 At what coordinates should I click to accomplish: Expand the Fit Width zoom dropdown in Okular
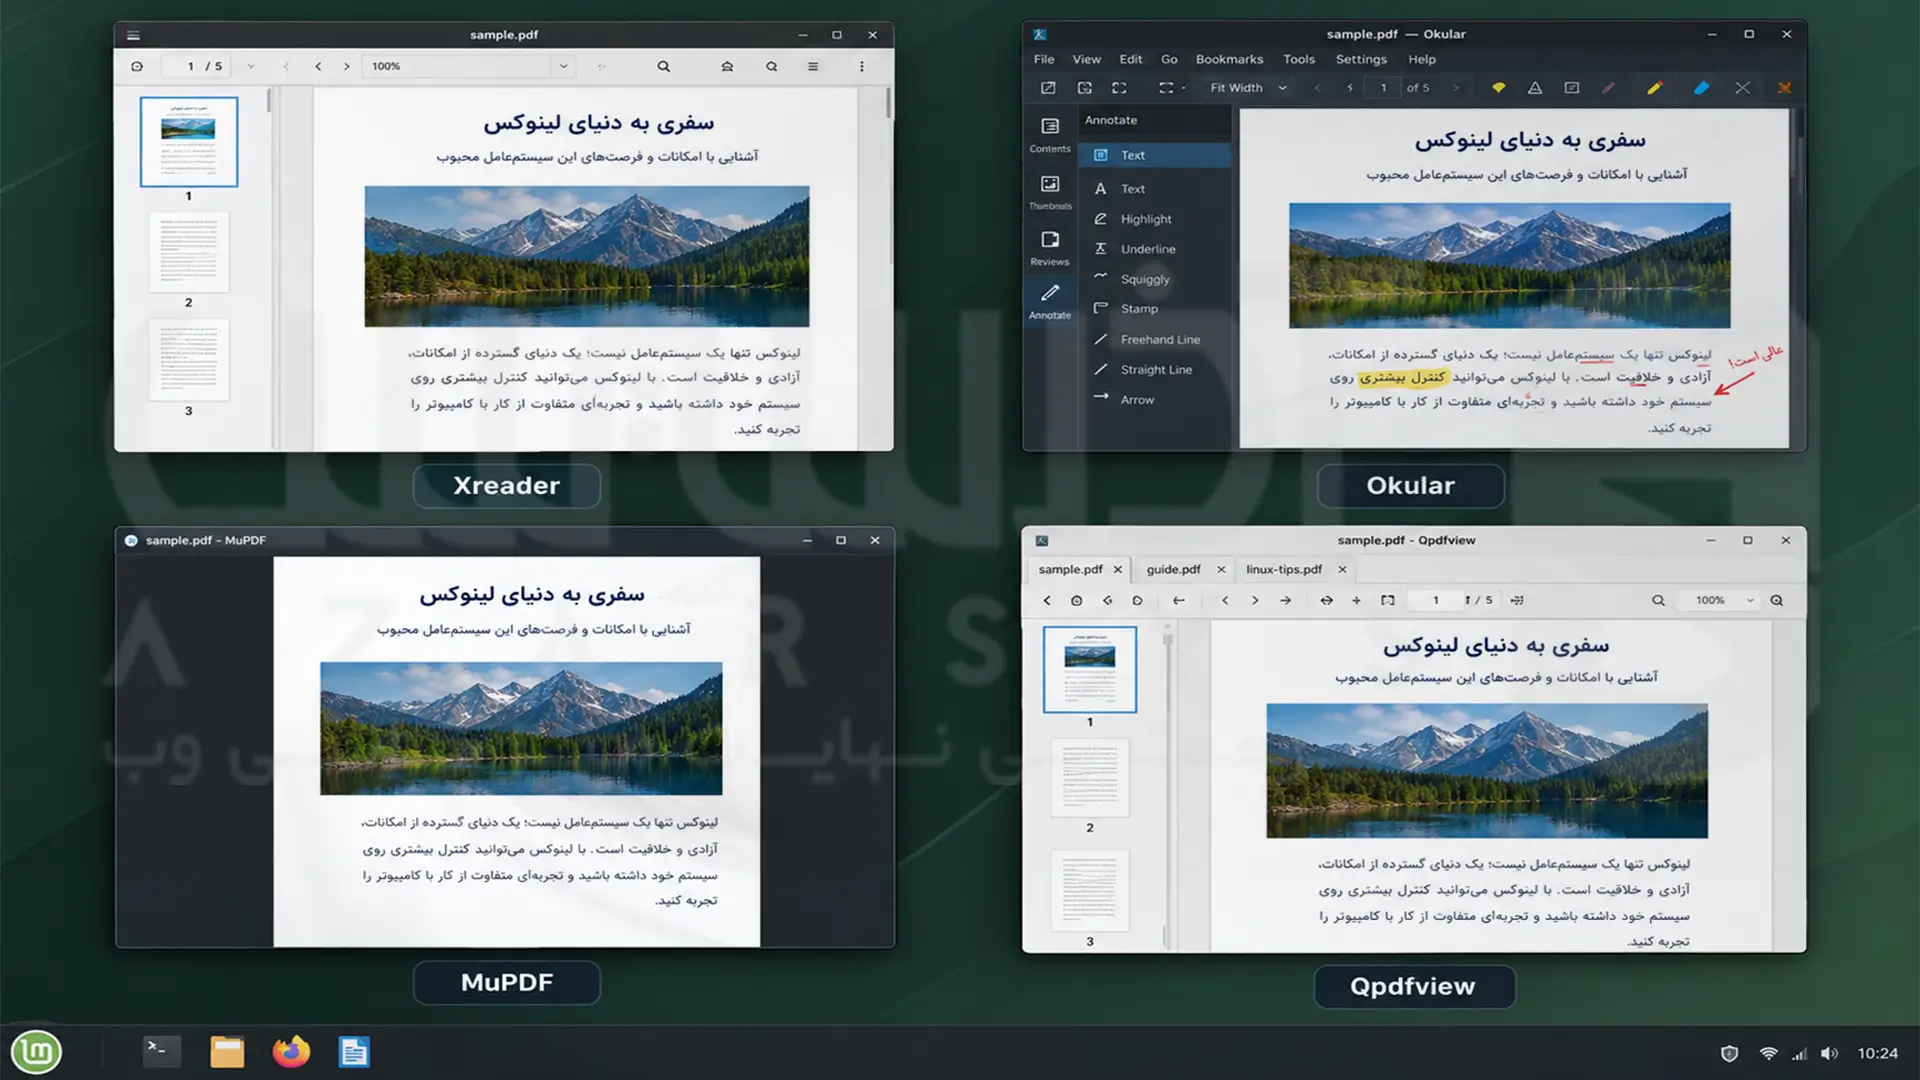1281,88
